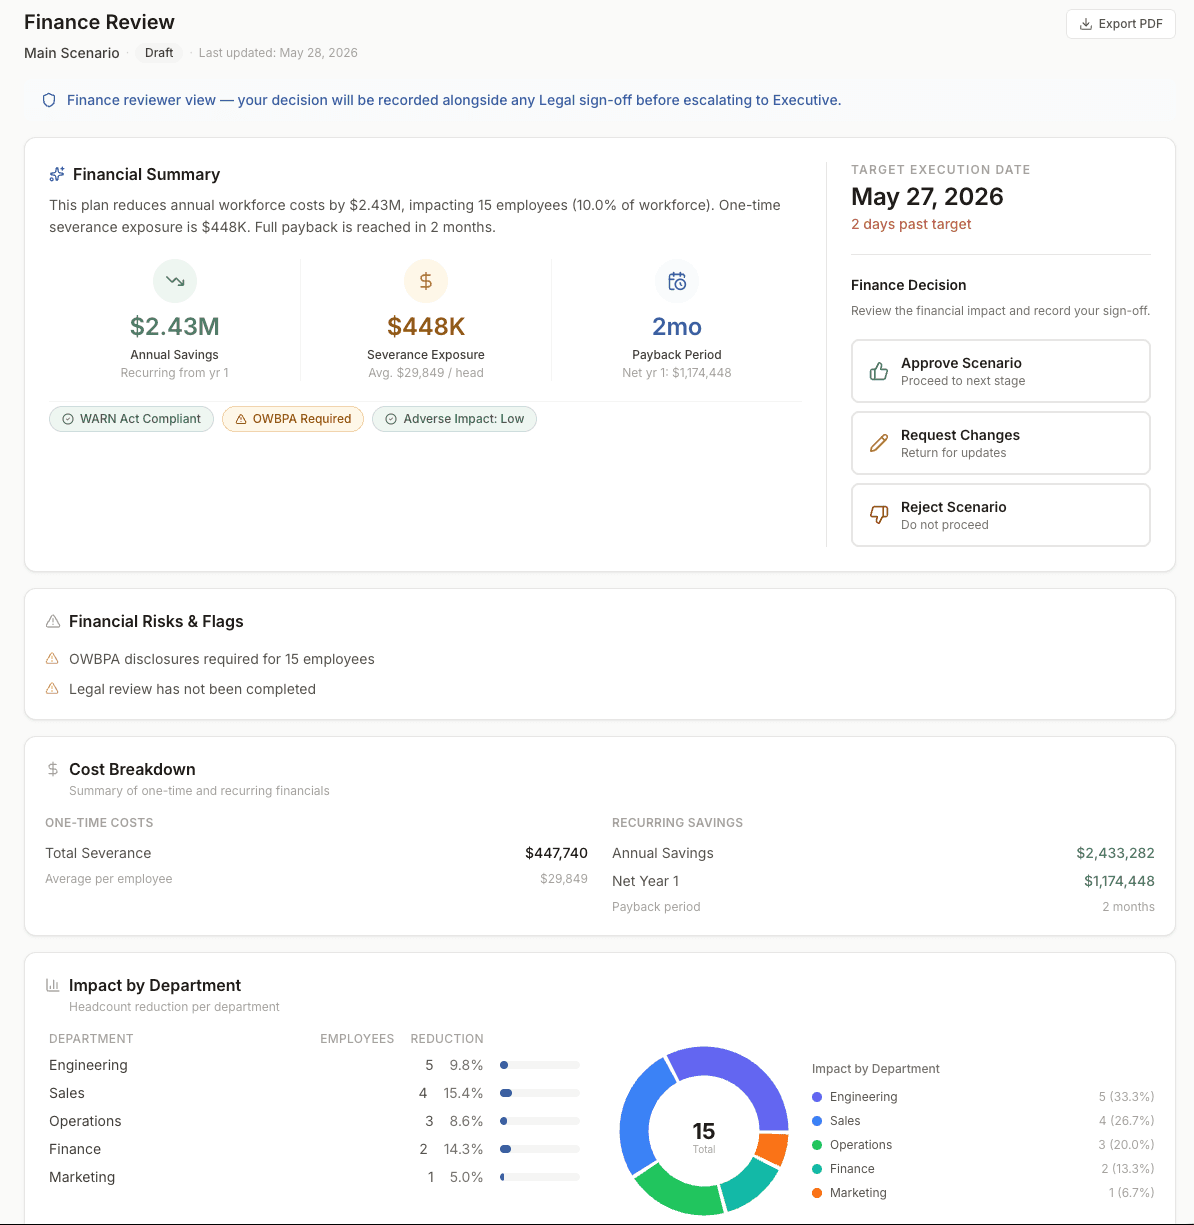Click the Adverse Impact: Low badge
The width and height of the screenshot is (1194, 1225).
(x=455, y=419)
